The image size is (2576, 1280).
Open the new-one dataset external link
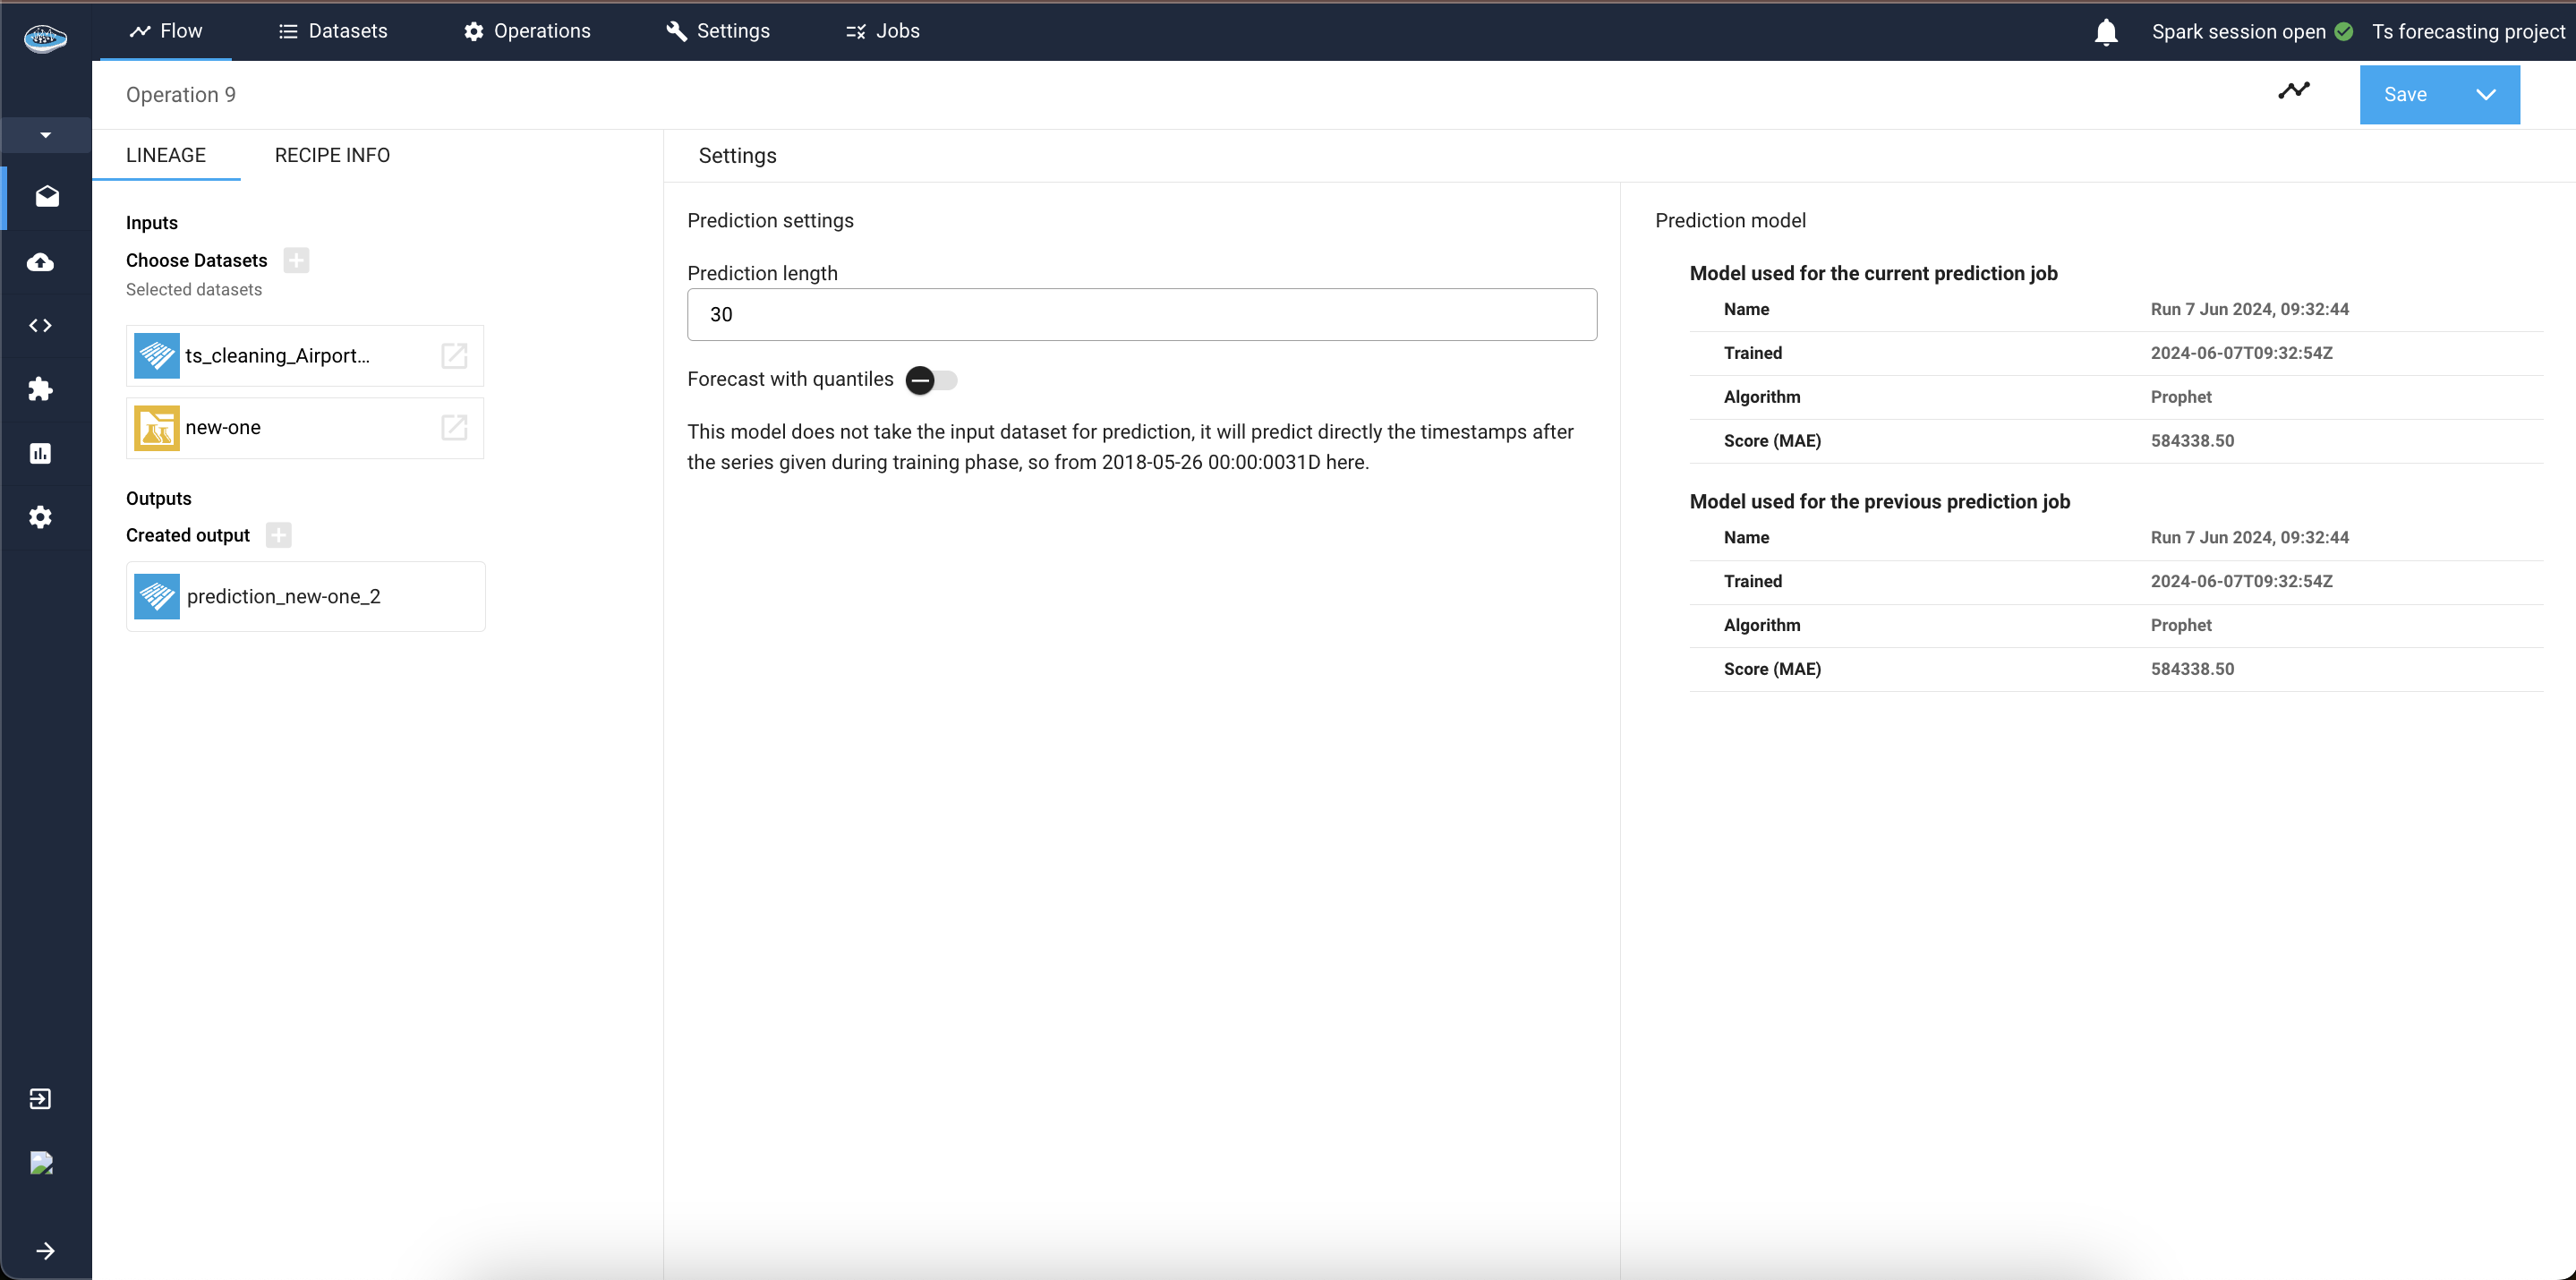click(x=454, y=427)
